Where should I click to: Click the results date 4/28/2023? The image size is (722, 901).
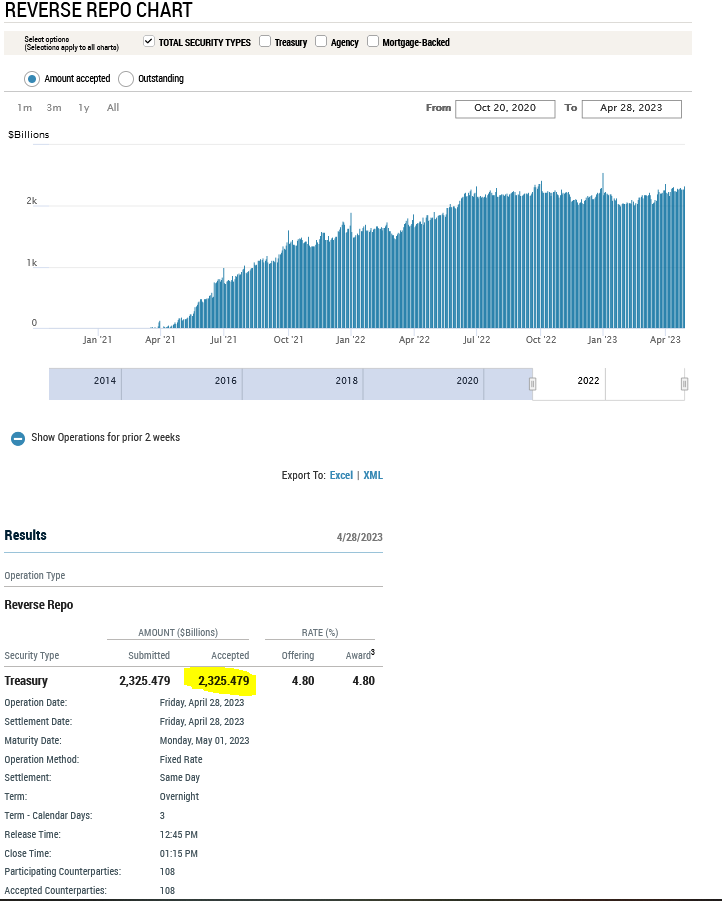point(360,537)
